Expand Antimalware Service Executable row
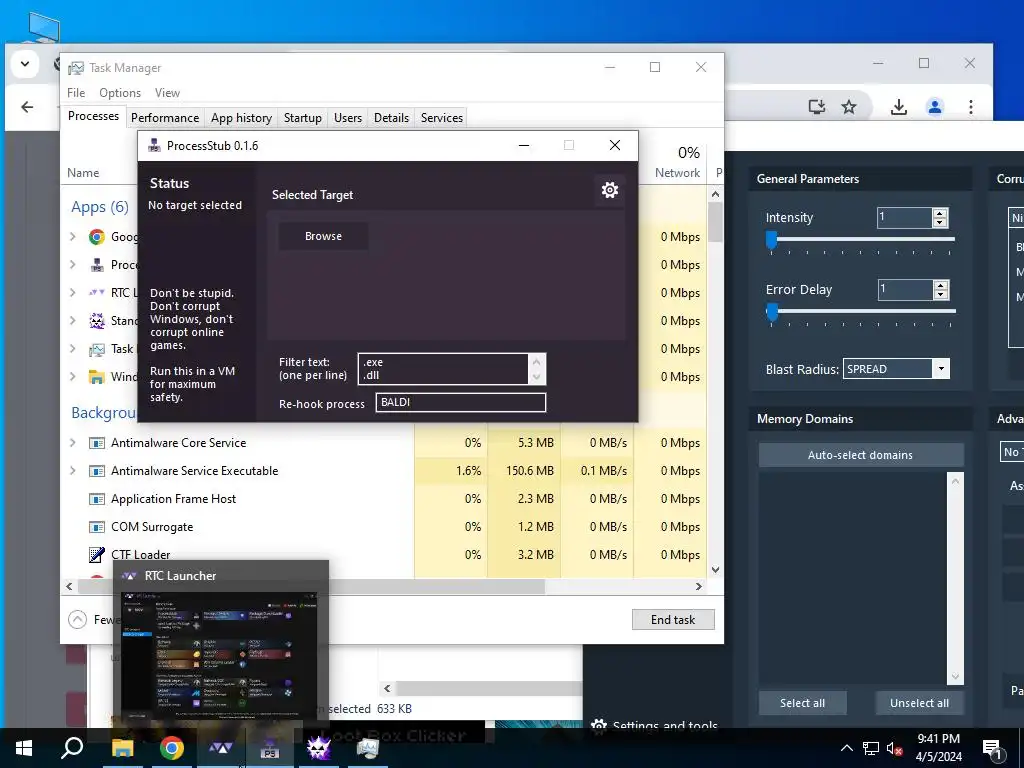The width and height of the screenshot is (1024, 768). (x=72, y=471)
